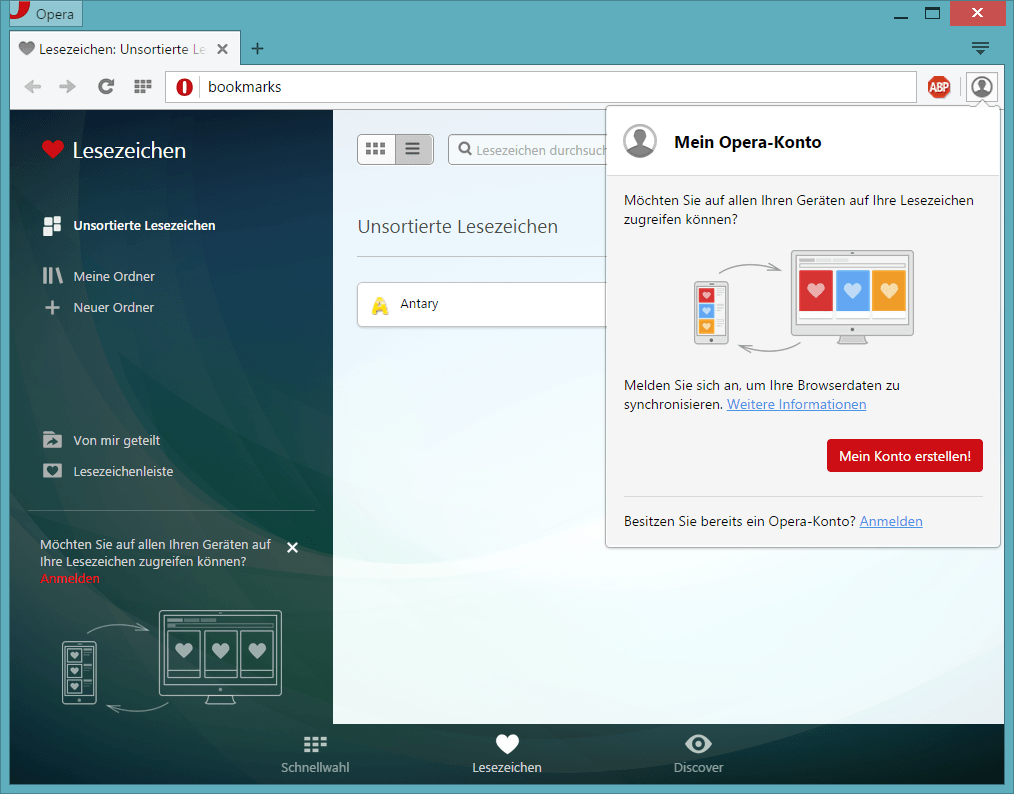The width and height of the screenshot is (1014, 794).
Task: Open the tab menu icon at top right
Action: 980,48
